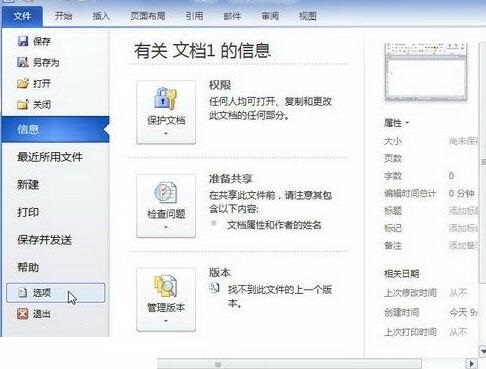Image resolution: width=486 pixels, height=369 pixels.
Task: Click the 退出 label in the left menu
Action: (42, 314)
